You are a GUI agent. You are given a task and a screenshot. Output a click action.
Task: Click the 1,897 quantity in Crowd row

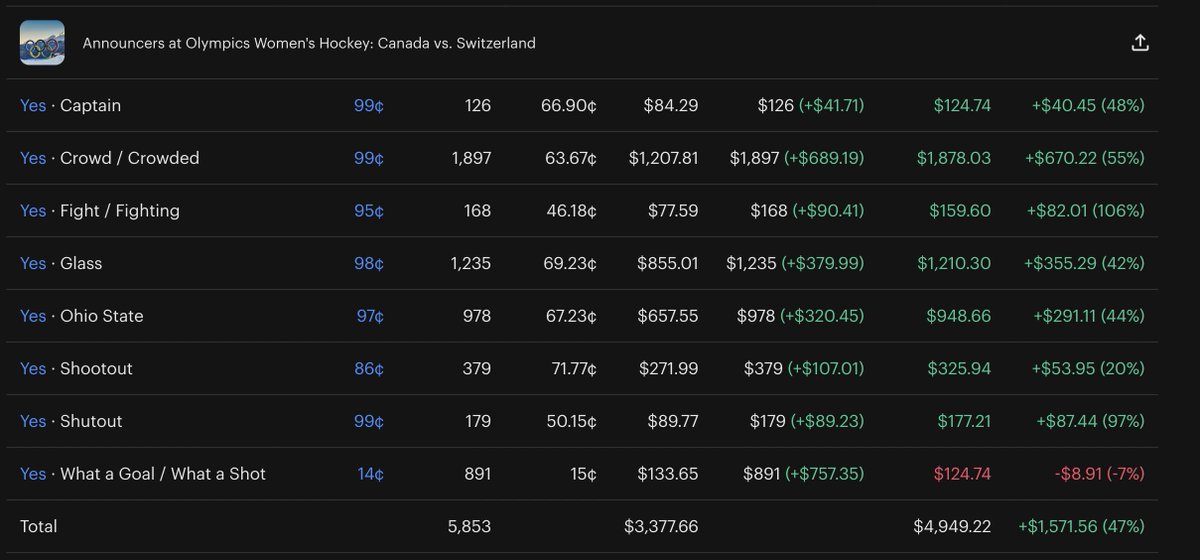[470, 158]
